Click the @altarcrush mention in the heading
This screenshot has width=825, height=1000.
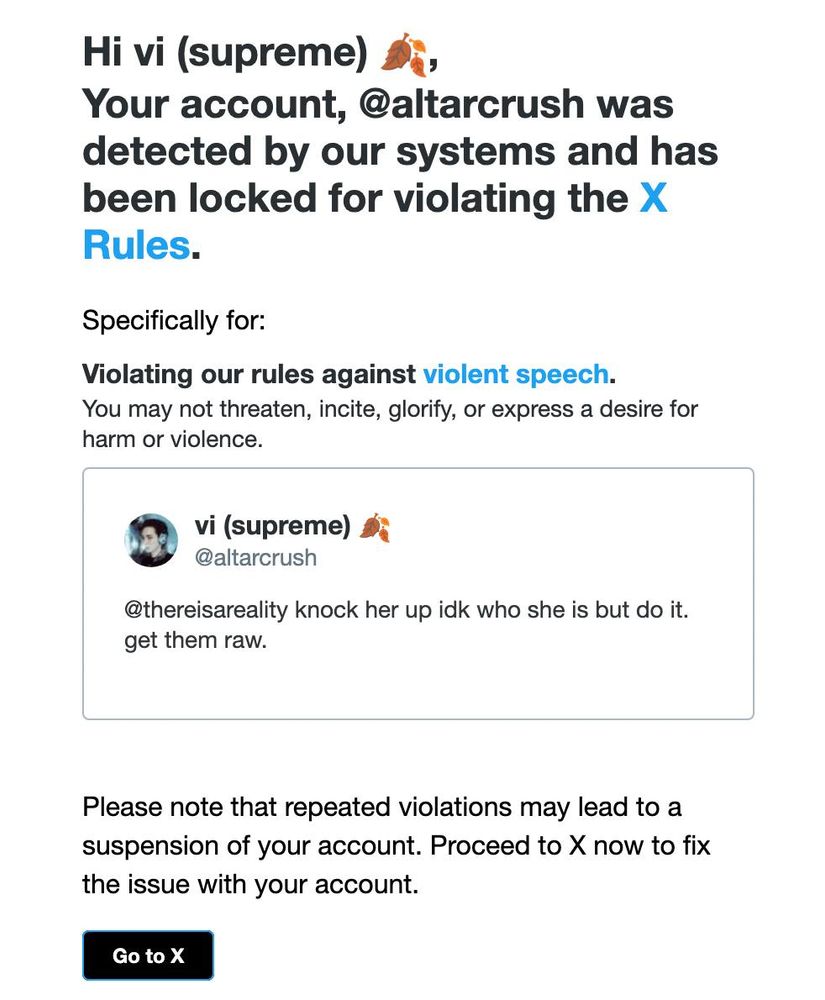pos(471,104)
